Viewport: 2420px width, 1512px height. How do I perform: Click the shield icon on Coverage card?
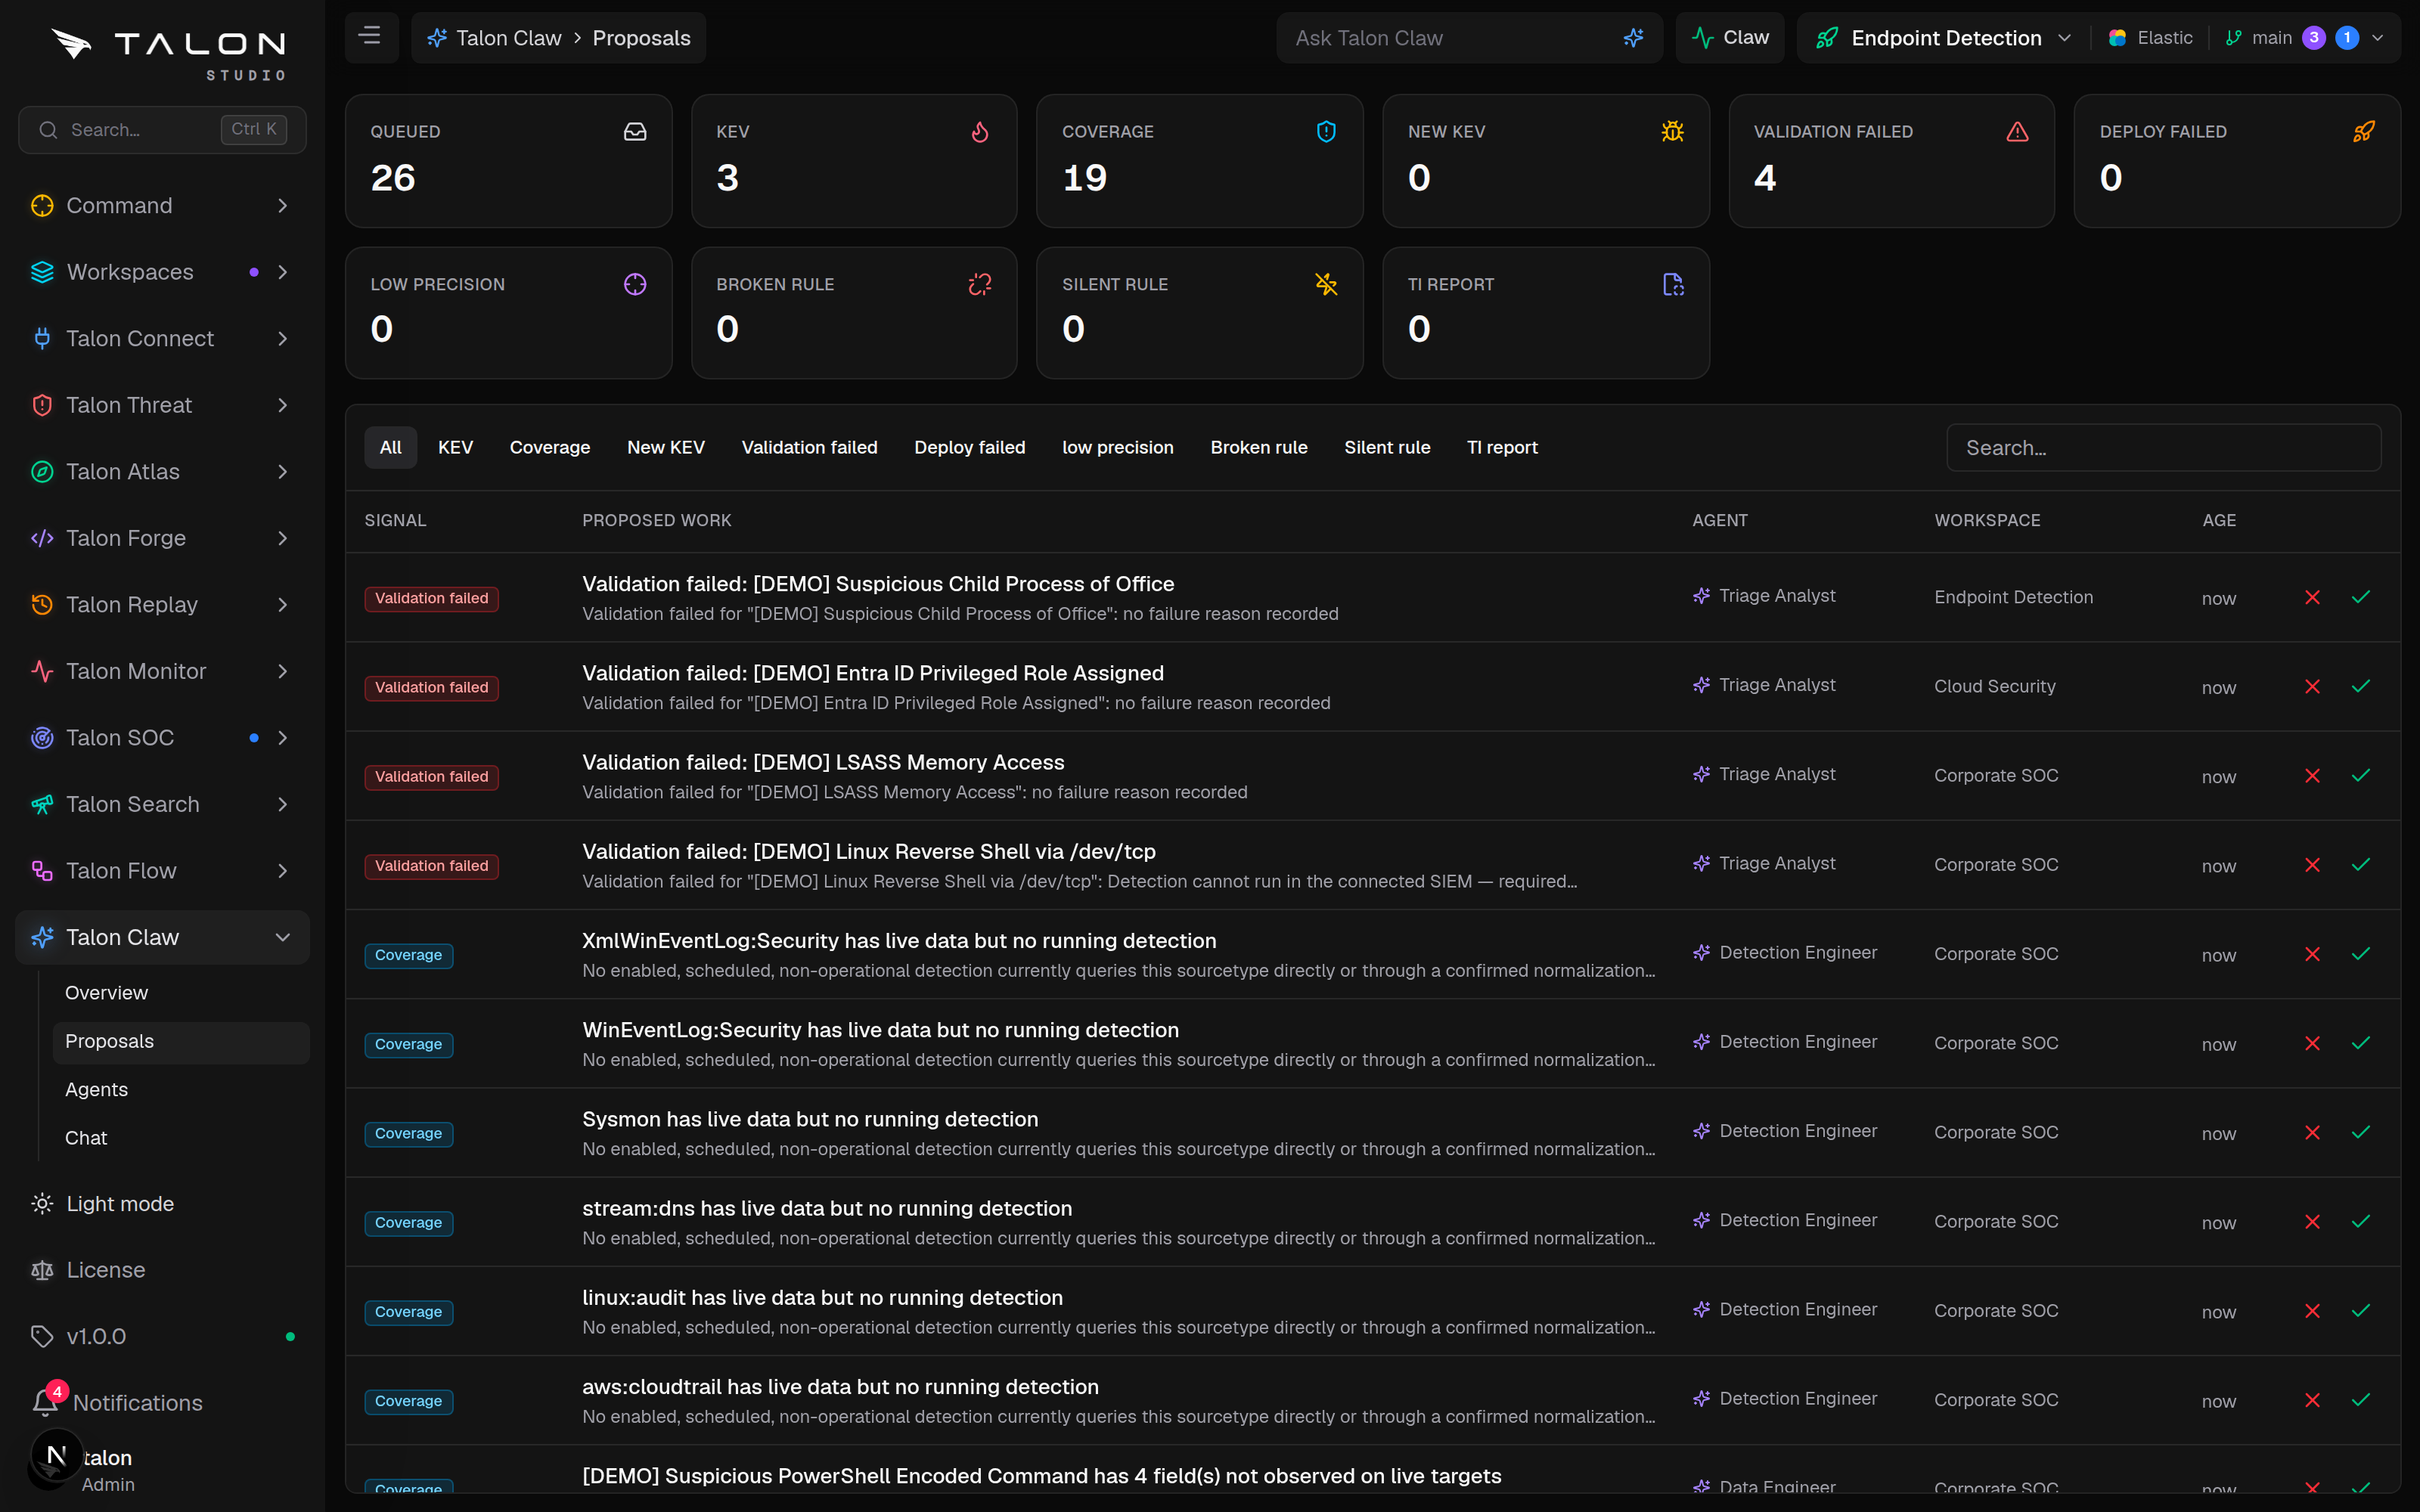pos(1326,132)
